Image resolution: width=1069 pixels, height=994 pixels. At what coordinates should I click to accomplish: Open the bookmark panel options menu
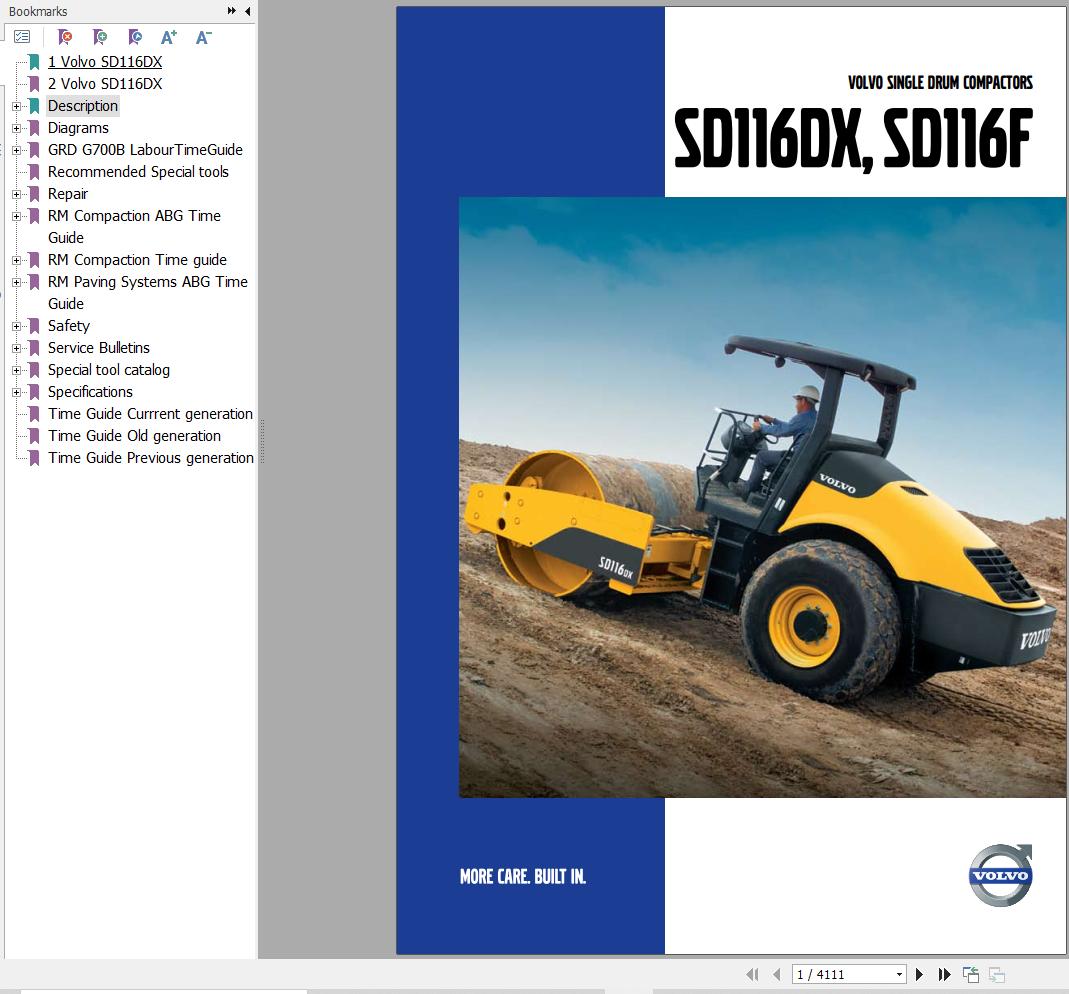22,36
